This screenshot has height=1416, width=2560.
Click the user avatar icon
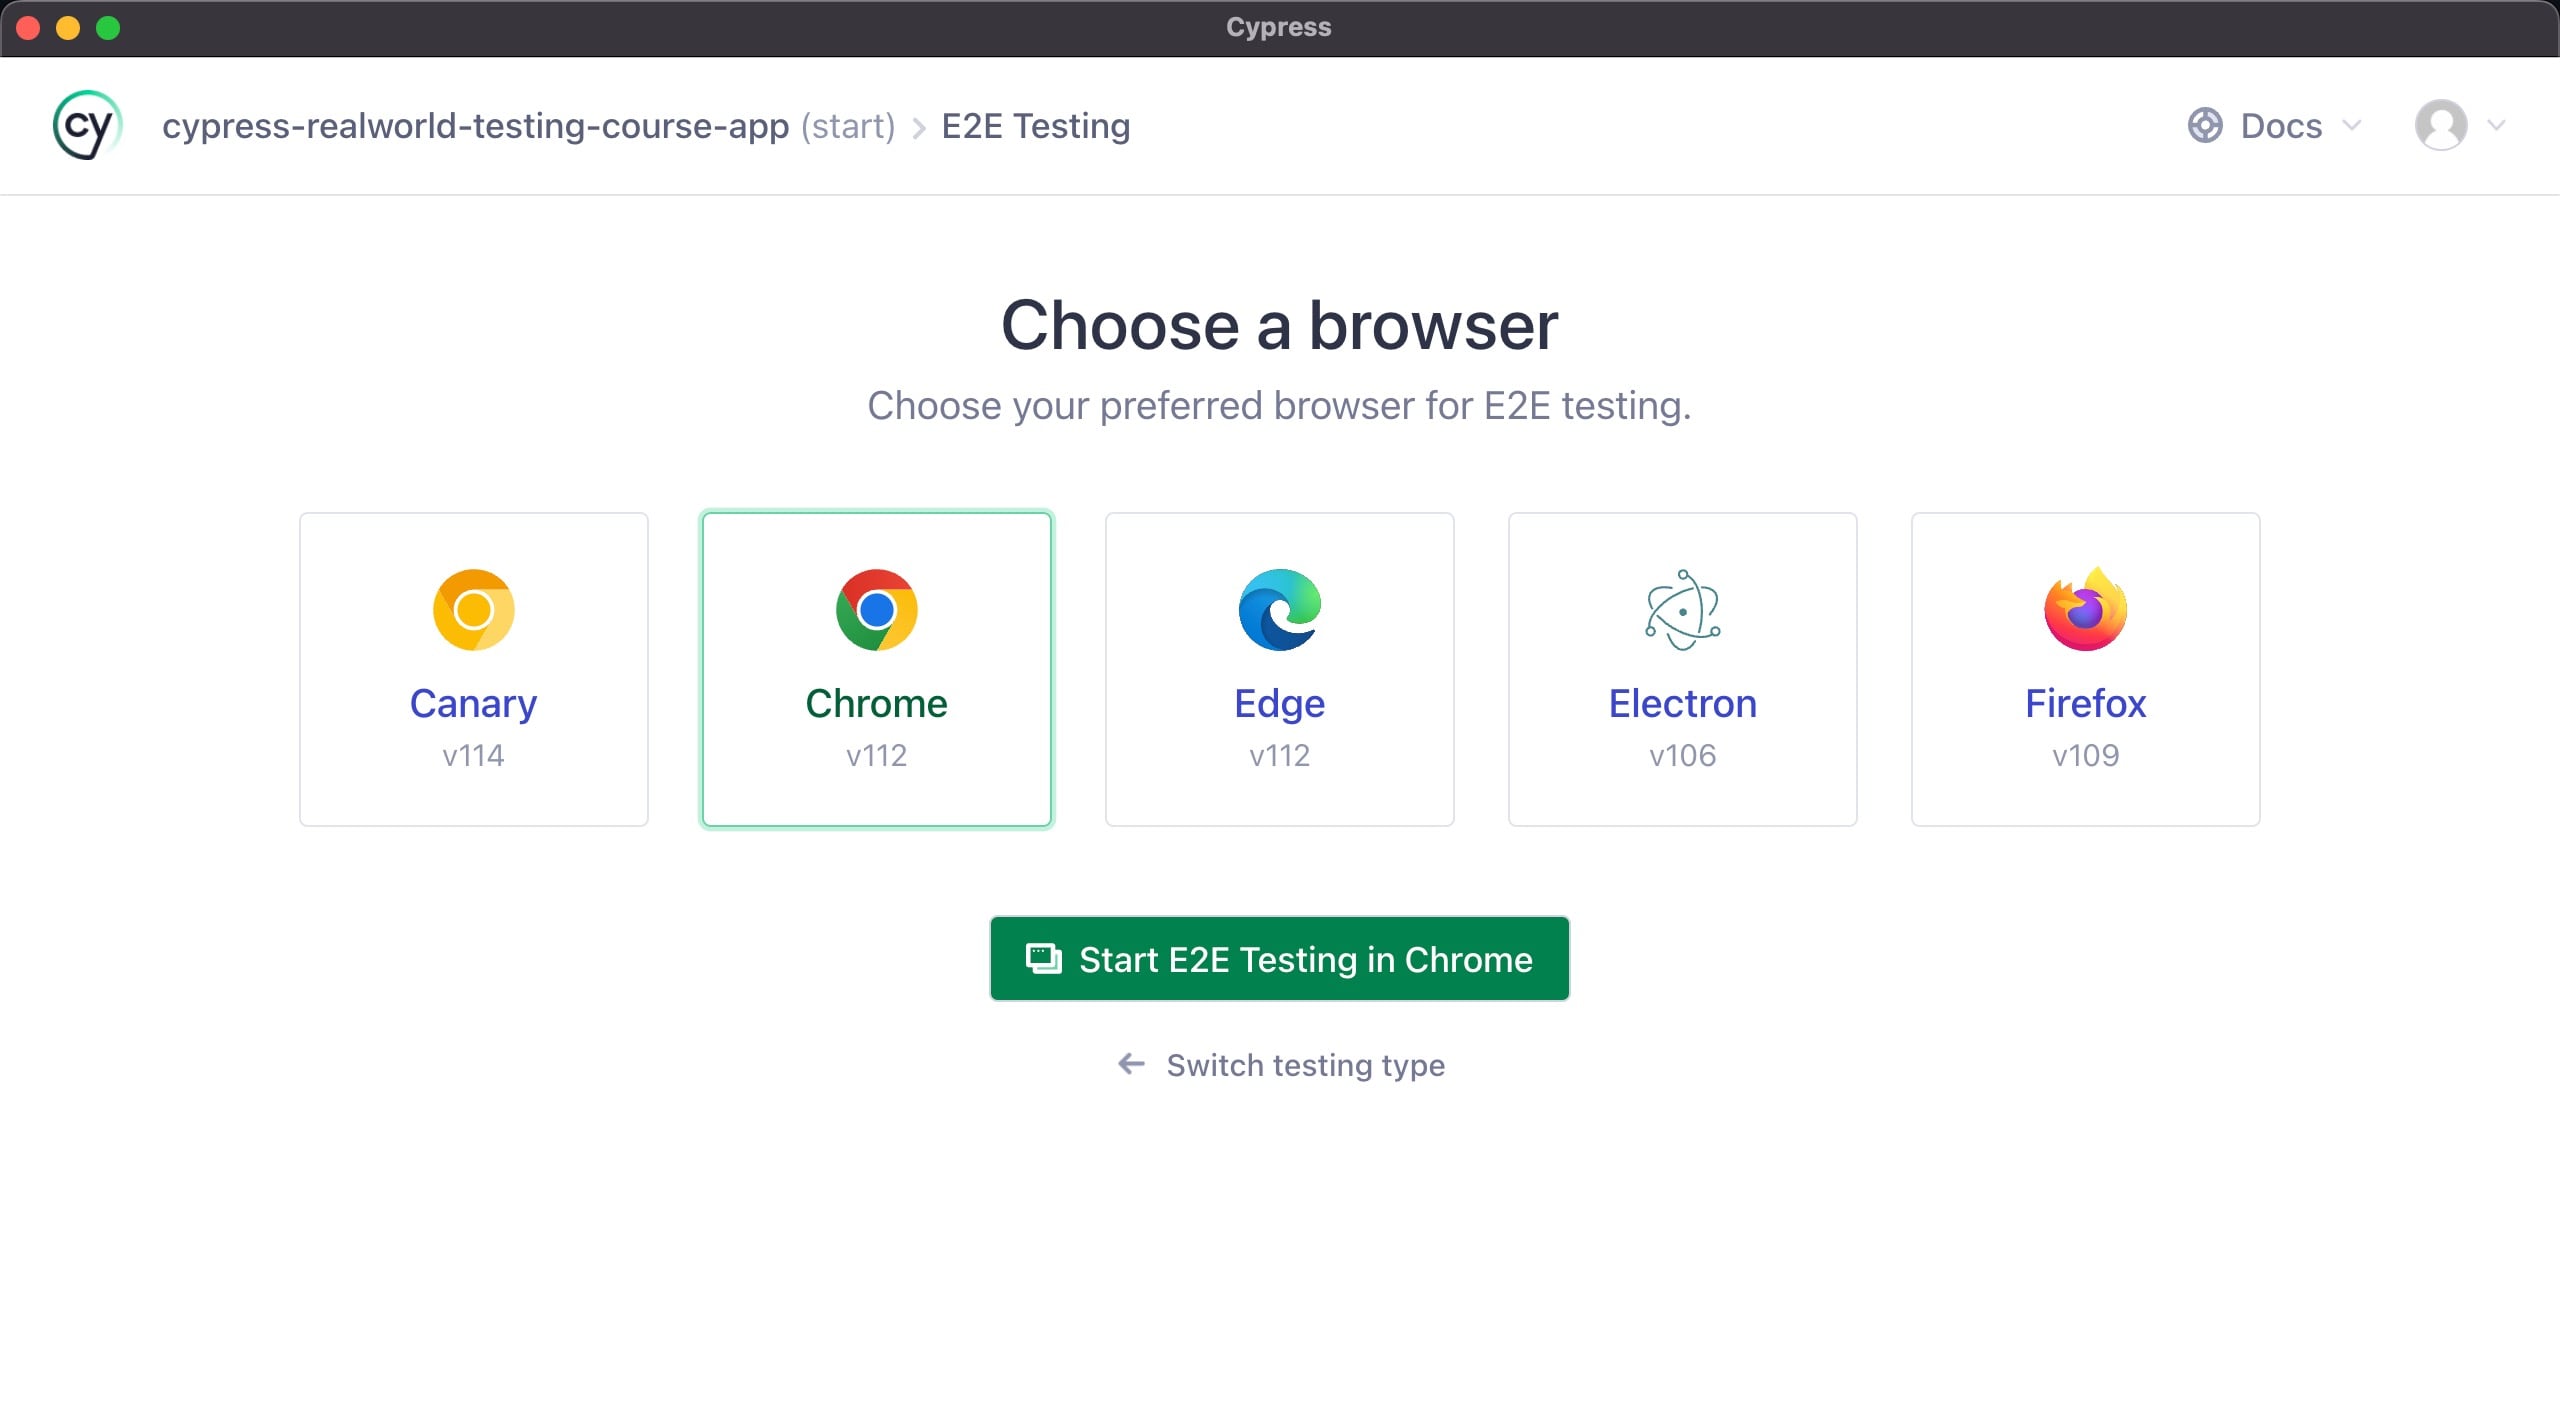2441,125
